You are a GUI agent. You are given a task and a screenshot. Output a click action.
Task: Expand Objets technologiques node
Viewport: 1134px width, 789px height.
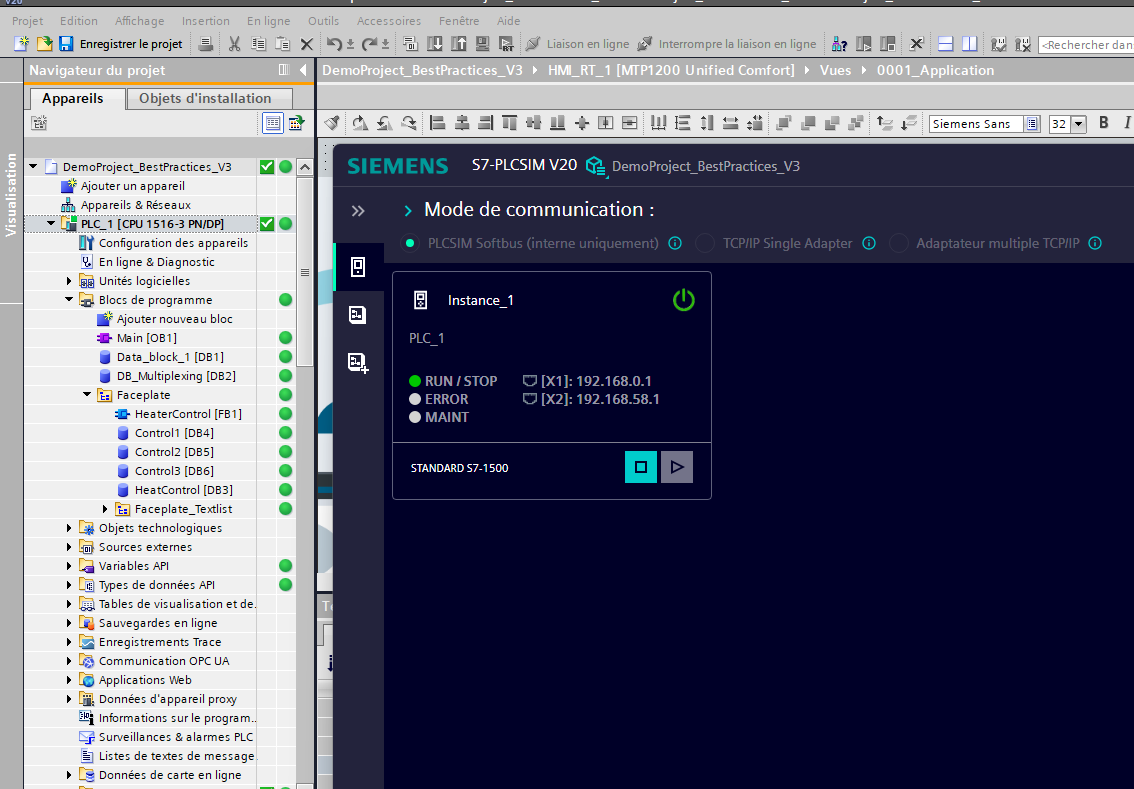[69, 528]
